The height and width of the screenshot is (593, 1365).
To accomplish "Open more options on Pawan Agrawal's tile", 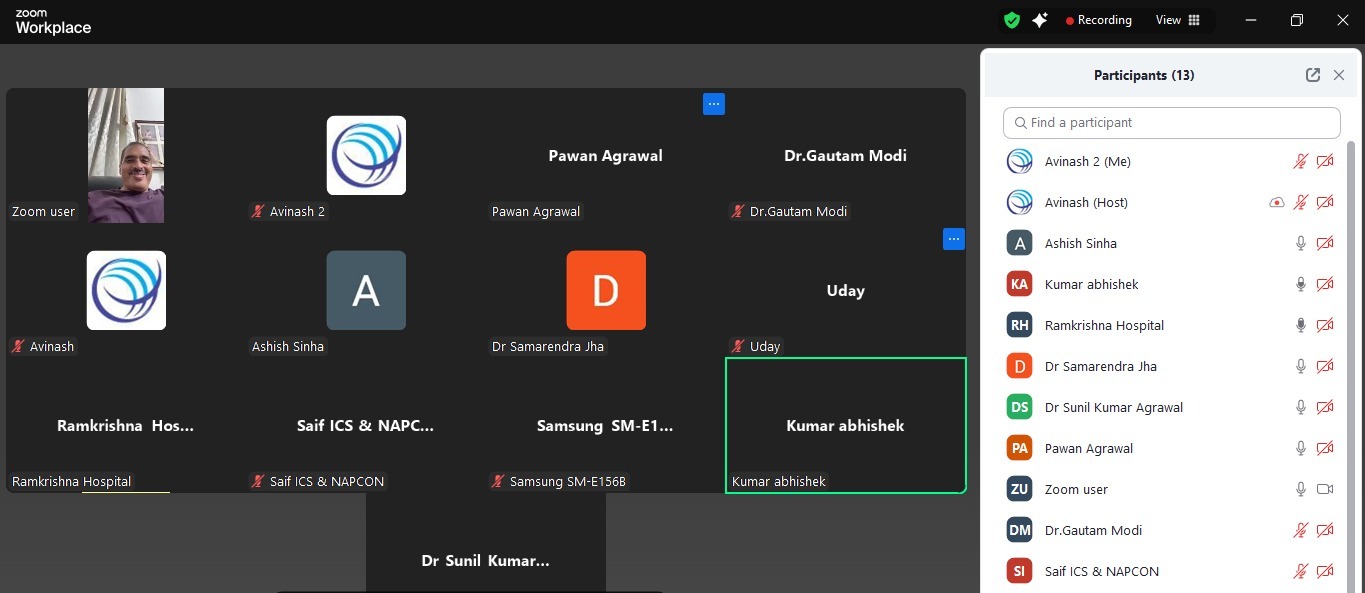I will (x=713, y=104).
